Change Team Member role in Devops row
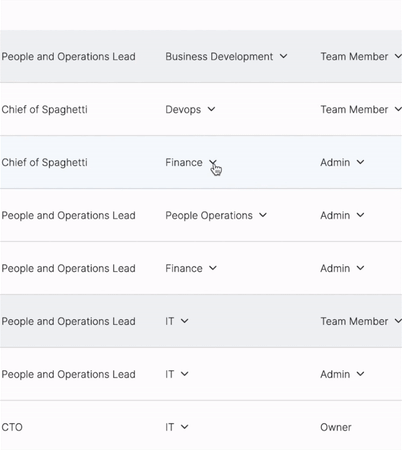This screenshot has width=402, height=450. (361, 109)
